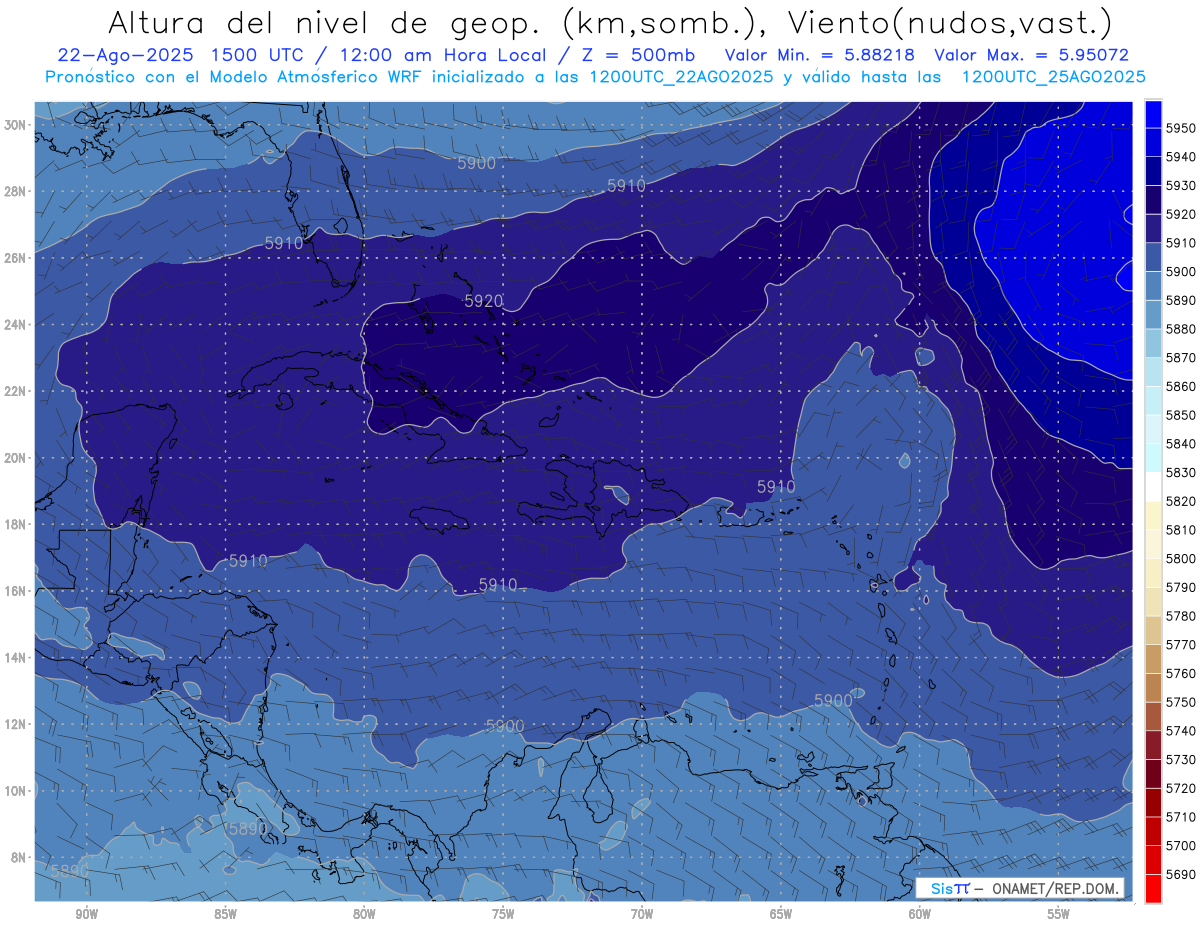The width and height of the screenshot is (1200, 927).
Task: Click the 80W longitude axis label
Action: tap(364, 914)
